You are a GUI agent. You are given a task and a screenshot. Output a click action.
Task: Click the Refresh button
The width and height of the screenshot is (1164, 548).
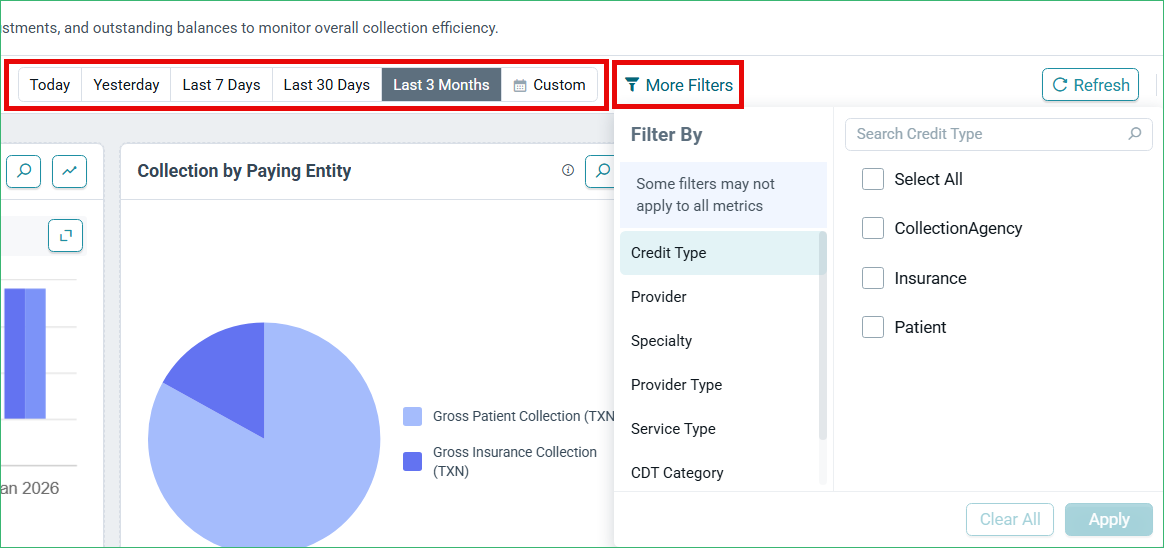1091,85
